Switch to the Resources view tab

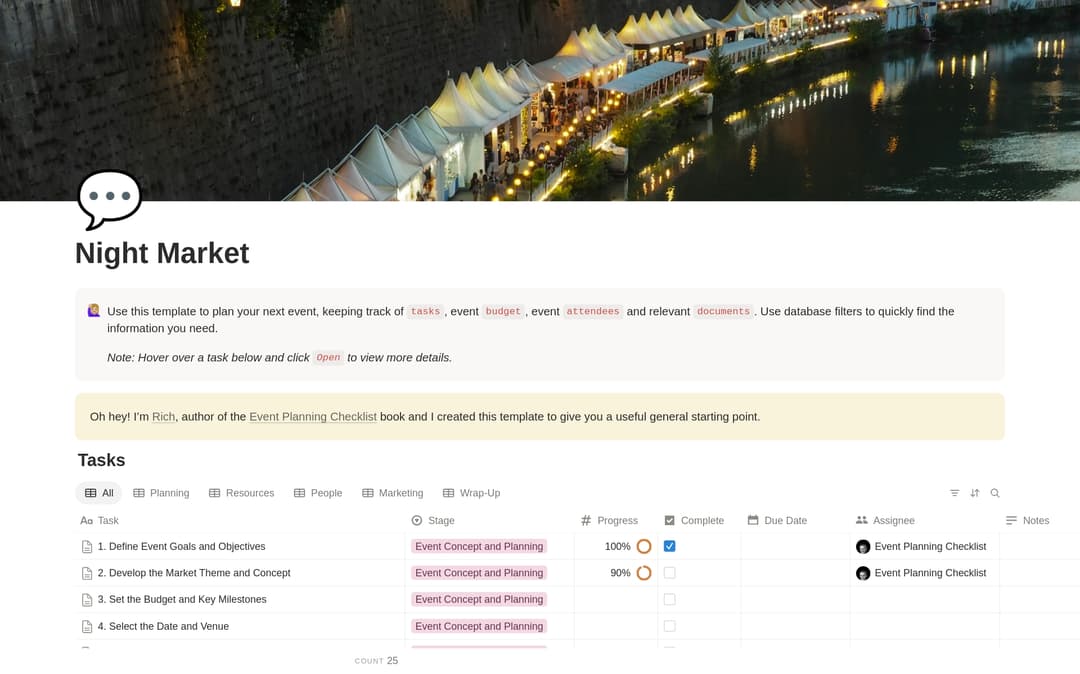click(242, 493)
